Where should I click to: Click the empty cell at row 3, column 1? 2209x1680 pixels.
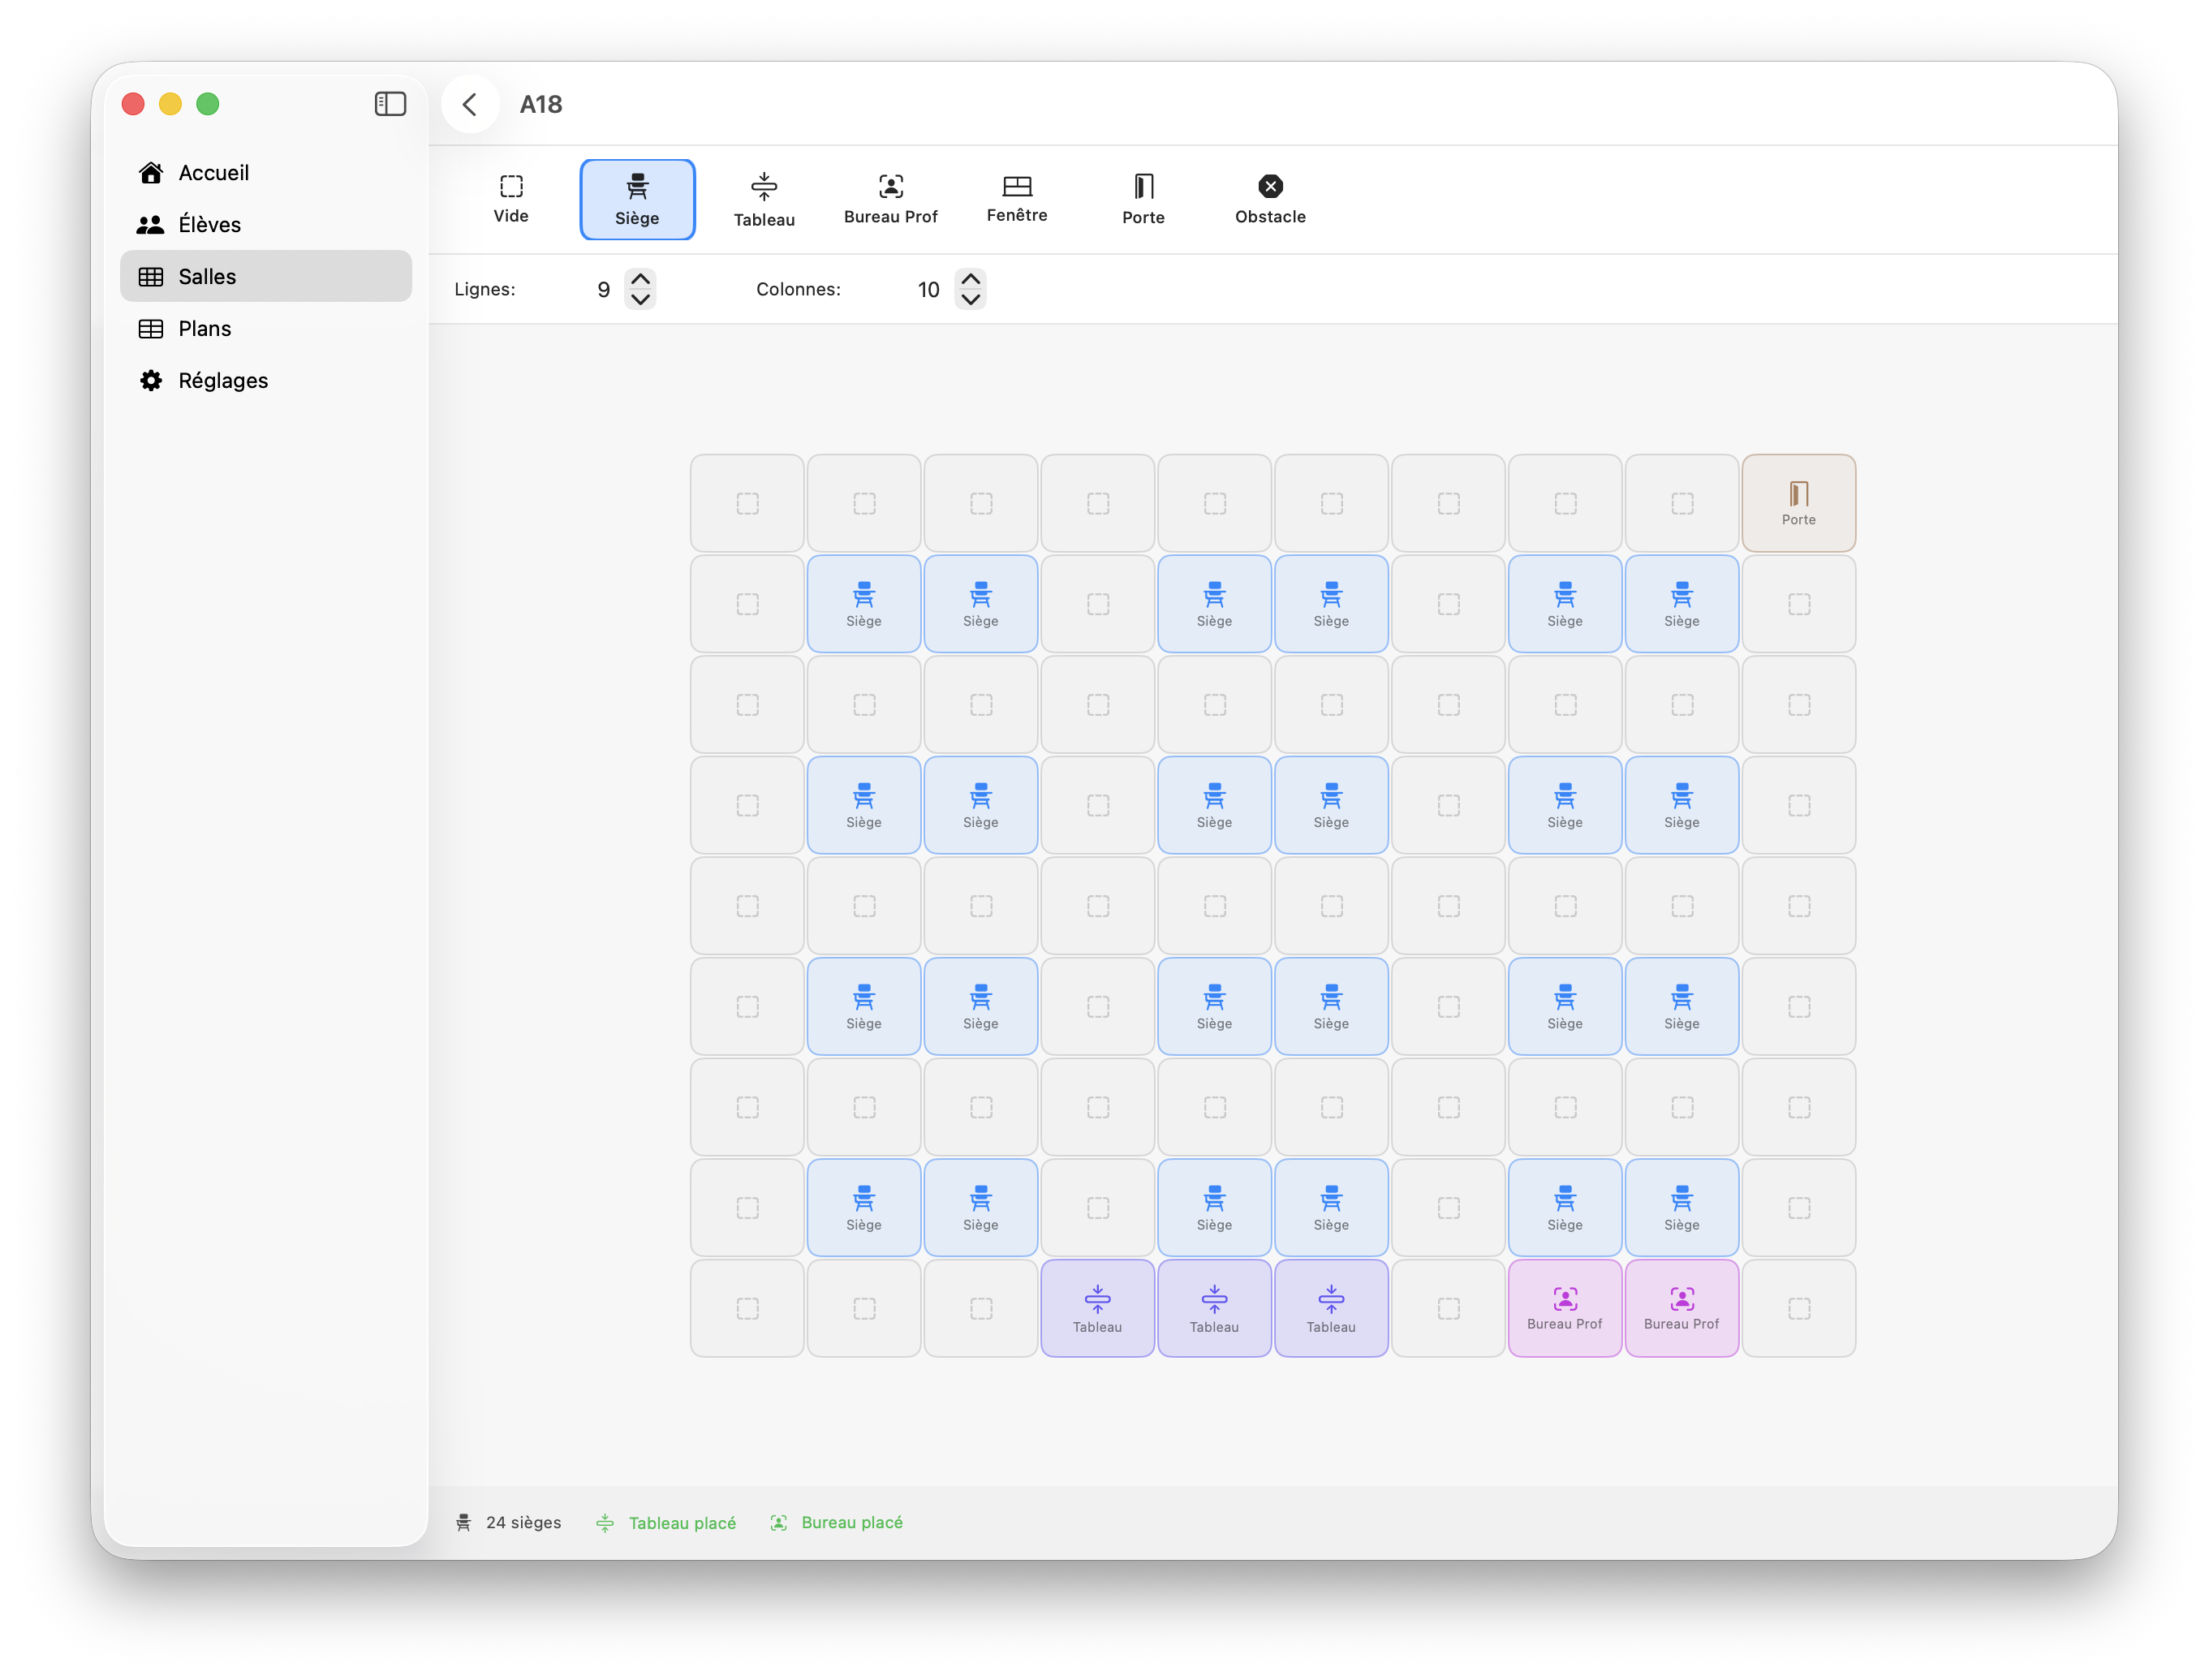point(747,705)
